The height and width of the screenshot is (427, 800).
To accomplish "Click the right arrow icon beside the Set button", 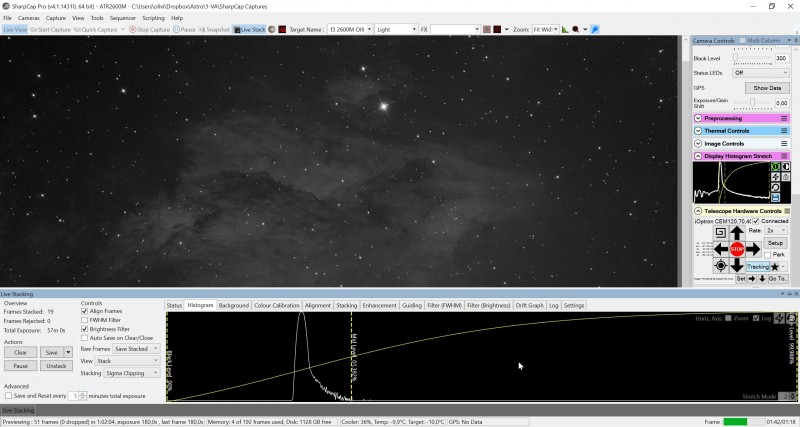I will (x=752, y=279).
